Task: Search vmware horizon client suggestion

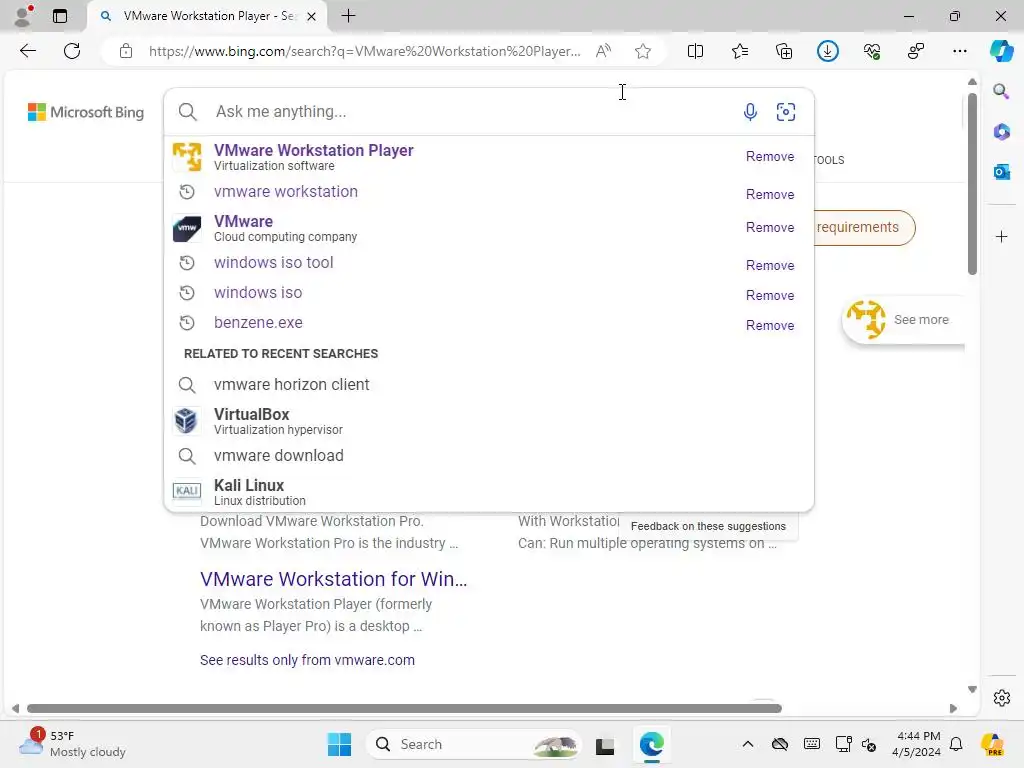Action: tap(291, 385)
